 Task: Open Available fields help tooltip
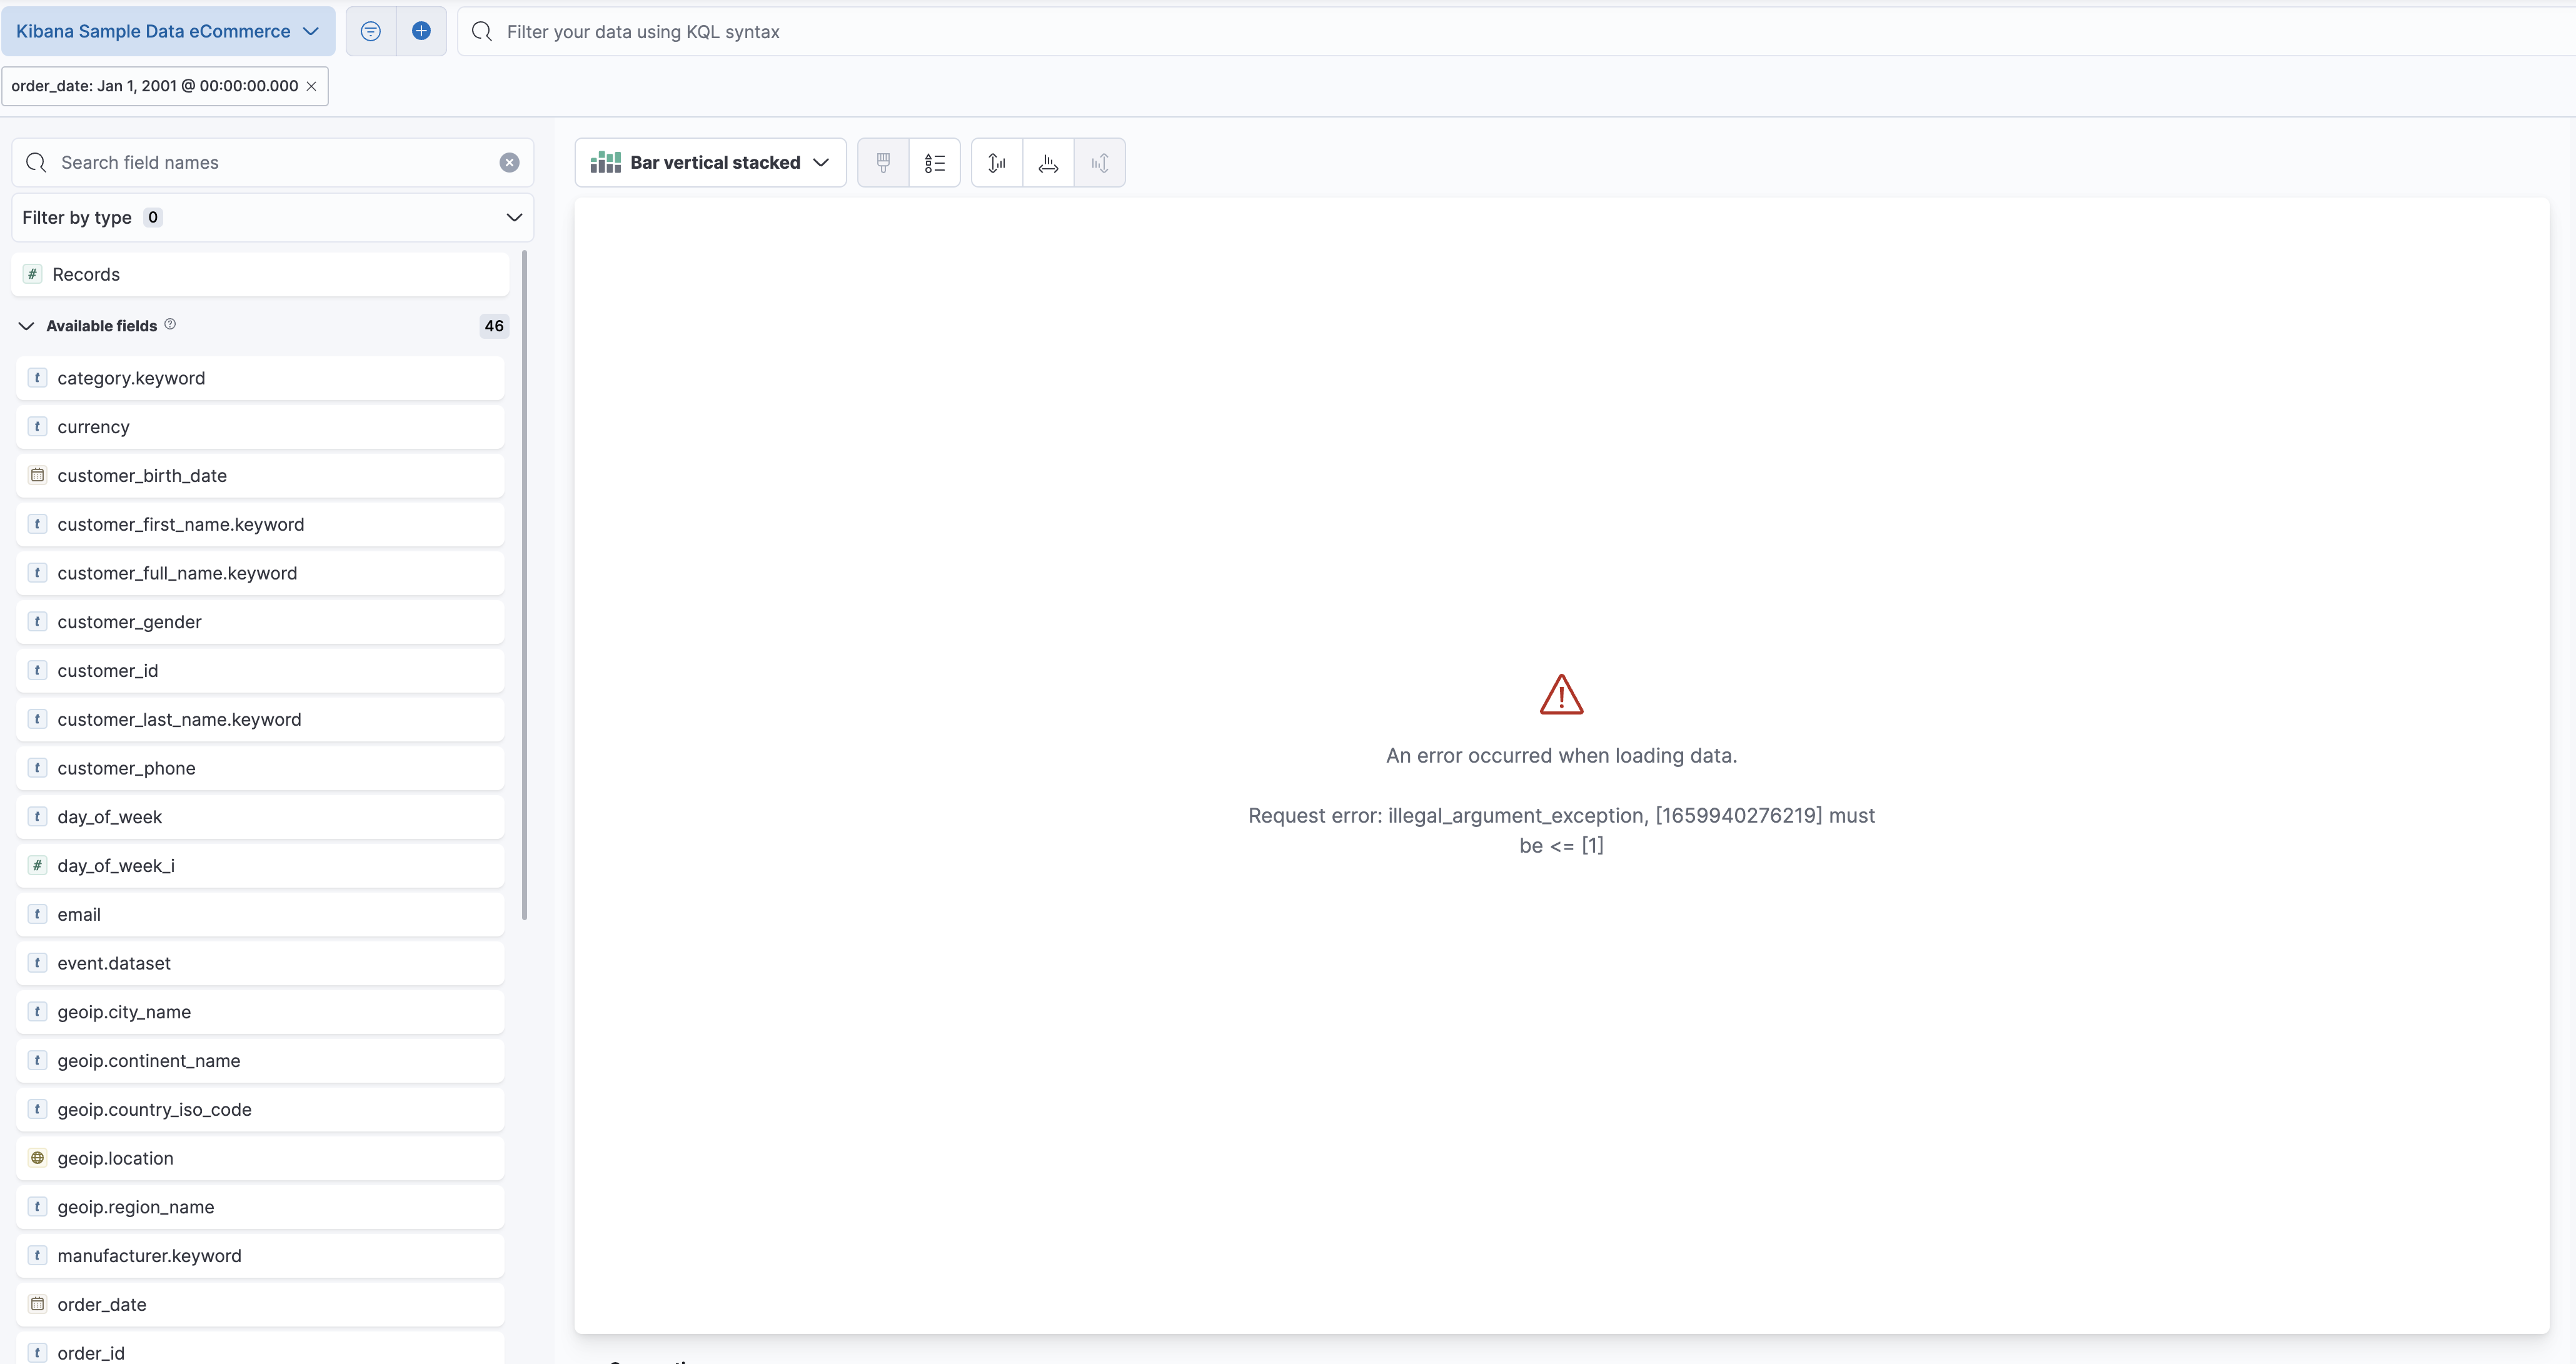click(x=170, y=324)
